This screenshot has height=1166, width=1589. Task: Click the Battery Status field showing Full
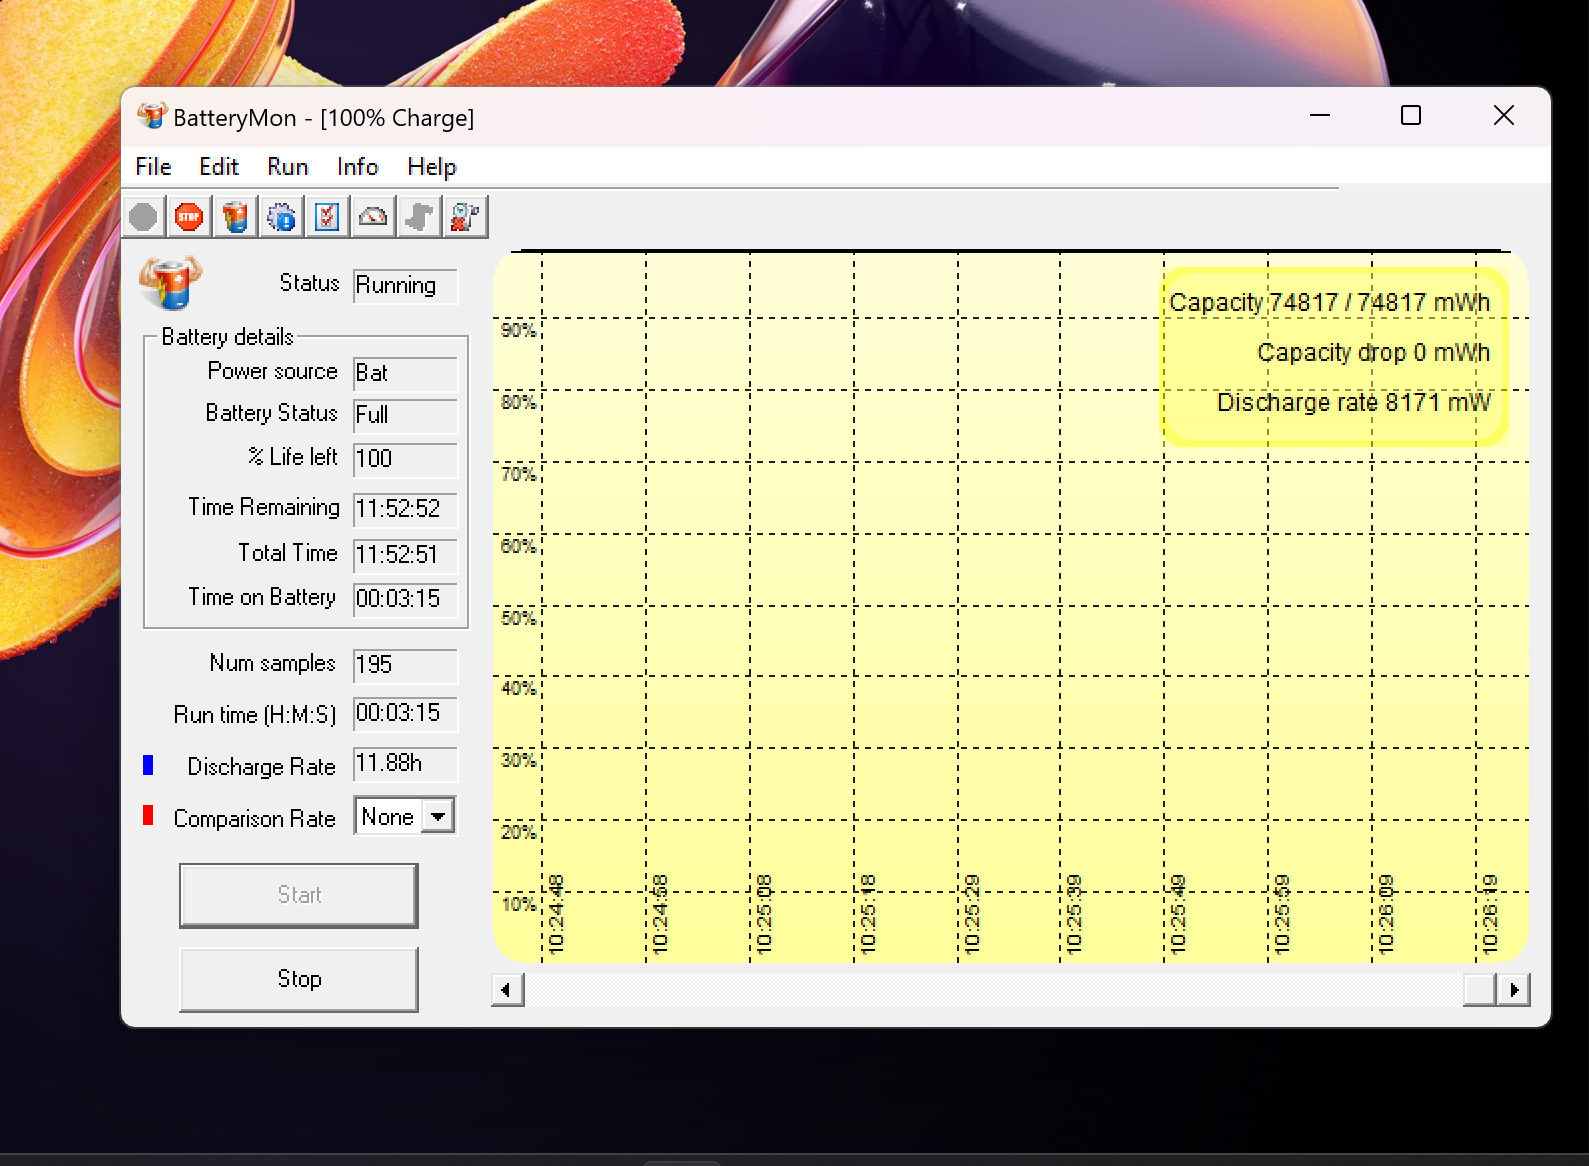(x=405, y=415)
